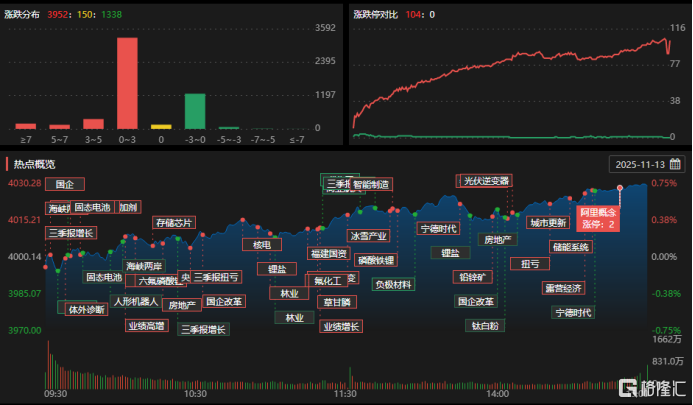The width and height of the screenshot is (693, 405).
Task: Open the 智能制造 topic tag
Action: pyautogui.click(x=371, y=185)
